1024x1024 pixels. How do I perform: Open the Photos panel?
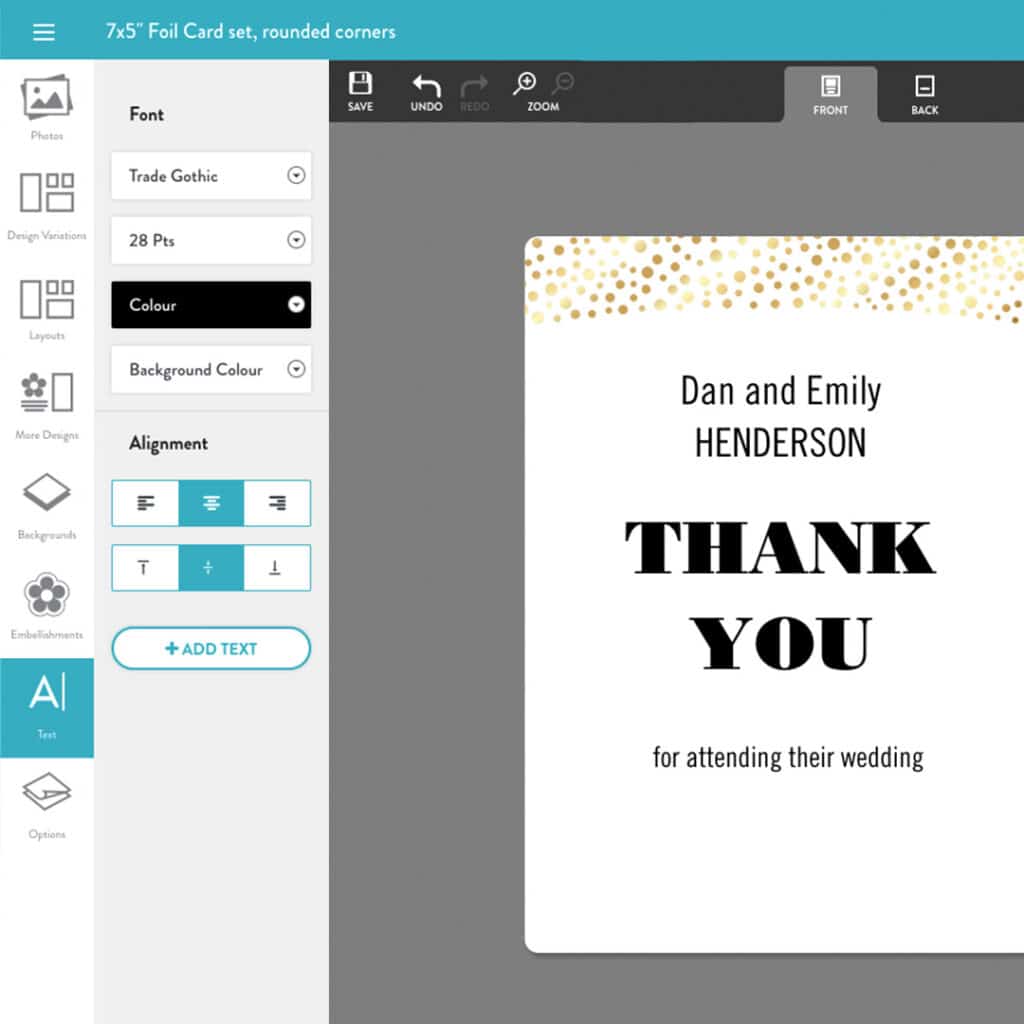tap(46, 107)
